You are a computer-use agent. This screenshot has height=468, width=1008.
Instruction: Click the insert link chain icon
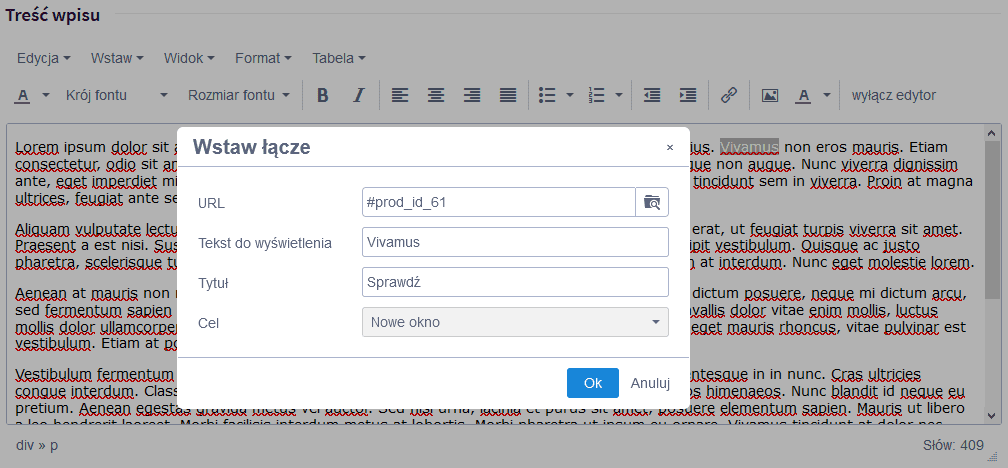tap(729, 95)
